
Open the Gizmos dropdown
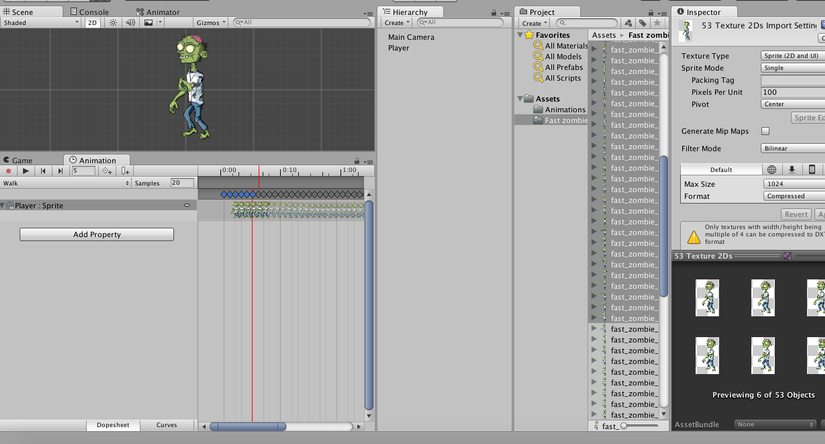click(x=210, y=23)
